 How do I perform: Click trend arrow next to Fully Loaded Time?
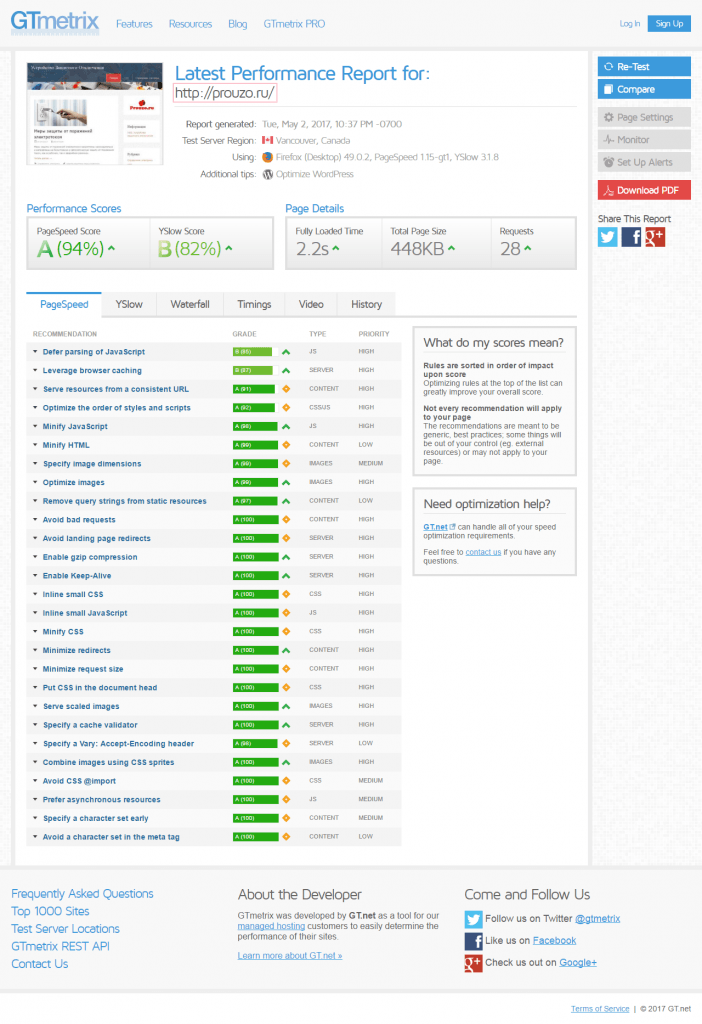click(336, 248)
